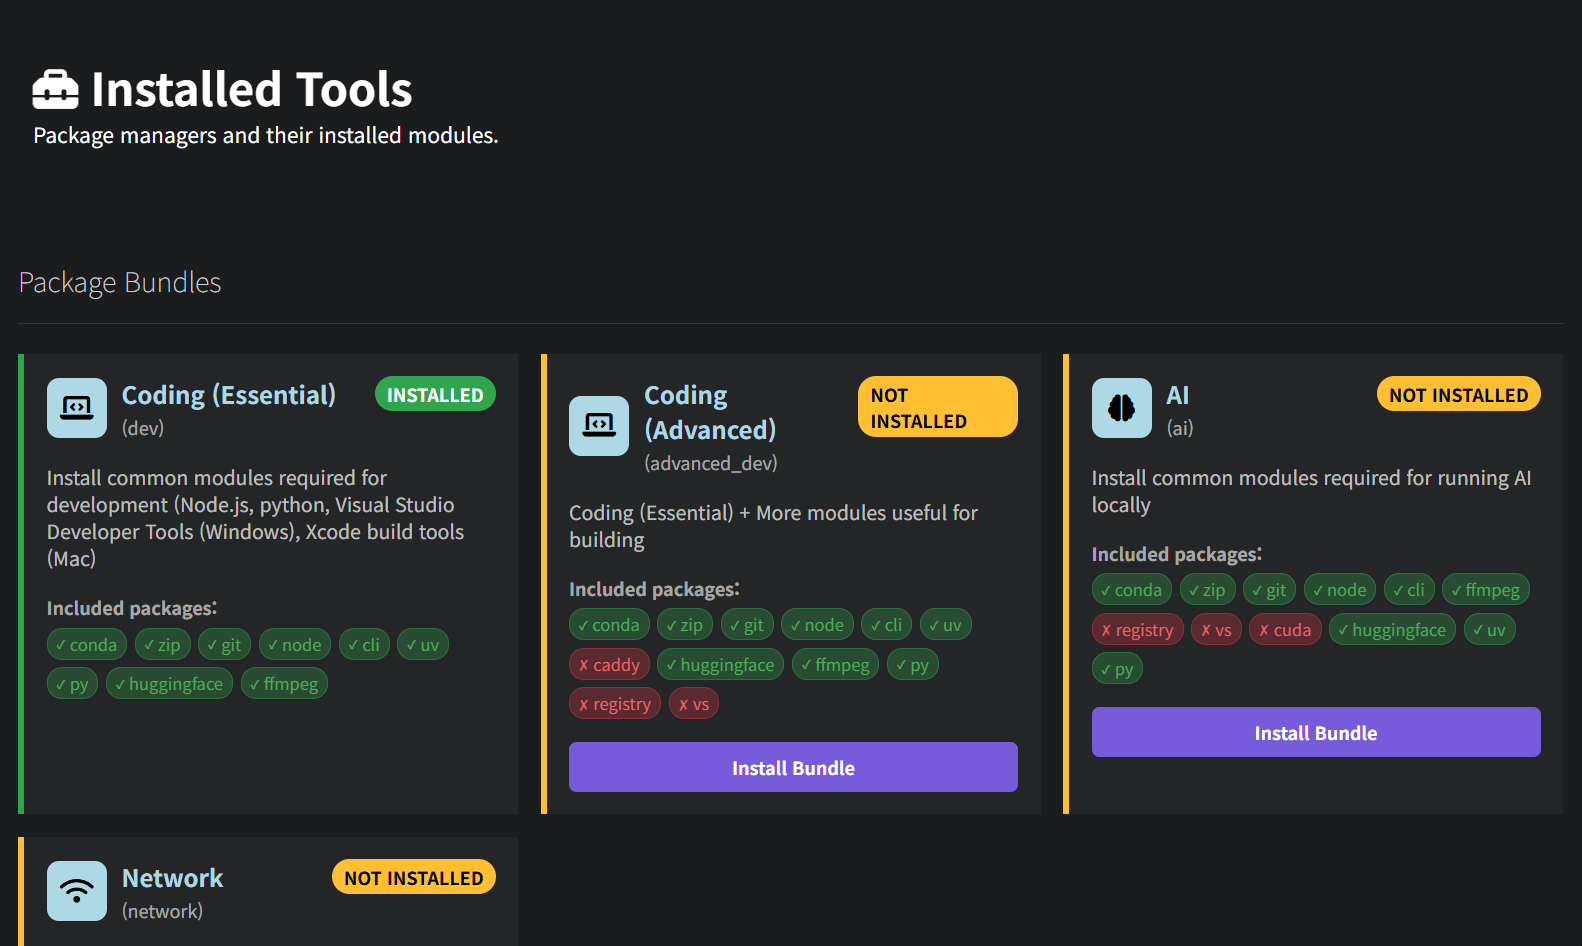Select git tag in Coding (Advanced)
1582x946 pixels.
tap(747, 625)
